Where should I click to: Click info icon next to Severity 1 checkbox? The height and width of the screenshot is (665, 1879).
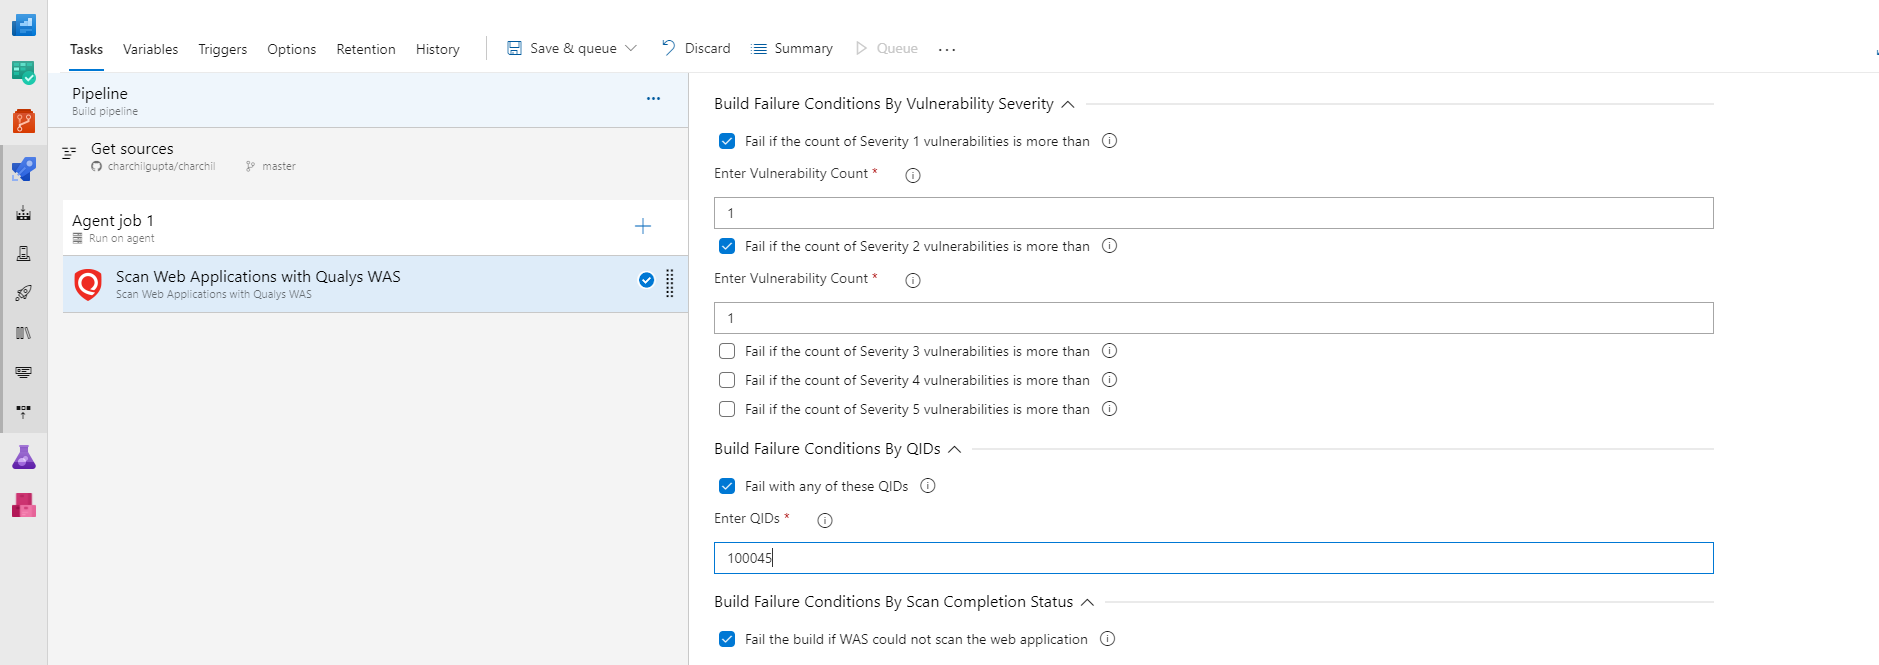(1109, 141)
